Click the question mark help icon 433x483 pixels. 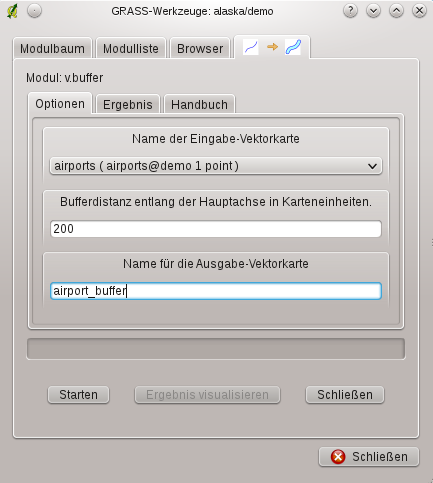coord(350,11)
